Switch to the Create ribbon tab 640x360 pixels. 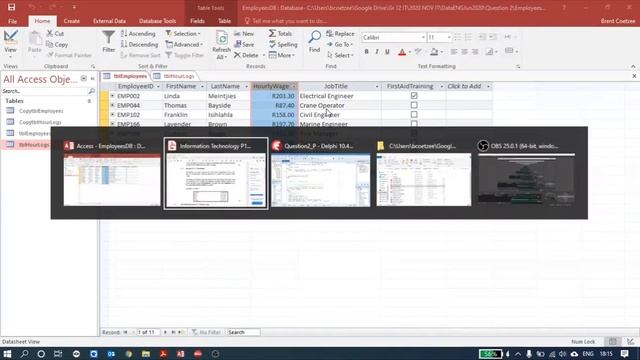point(71,21)
